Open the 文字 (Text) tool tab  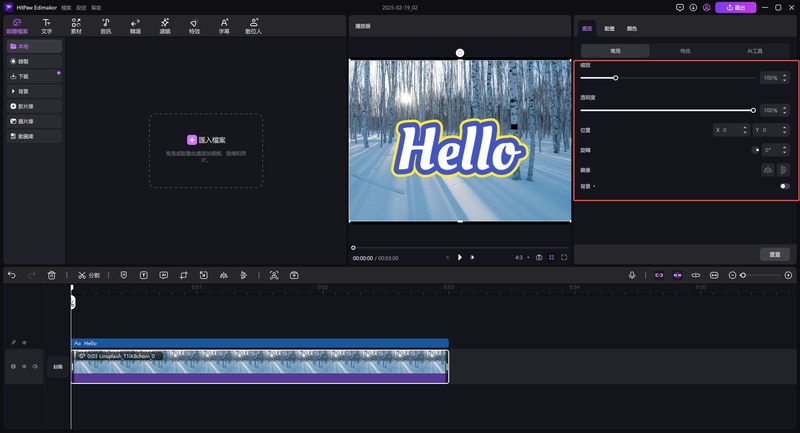point(46,26)
